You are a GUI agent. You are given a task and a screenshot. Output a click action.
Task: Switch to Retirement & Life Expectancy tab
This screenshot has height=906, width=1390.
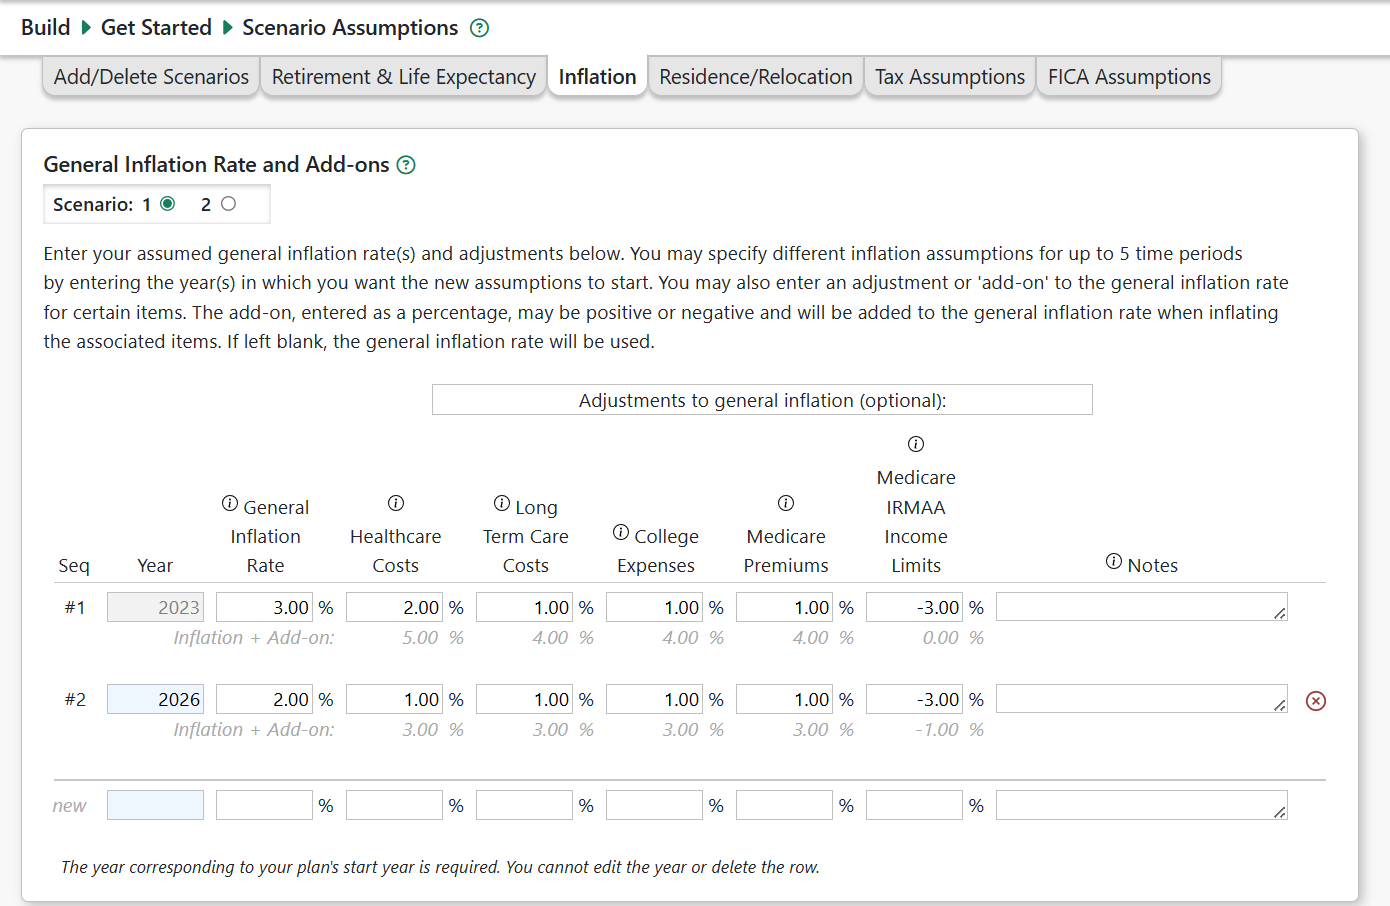403,77
